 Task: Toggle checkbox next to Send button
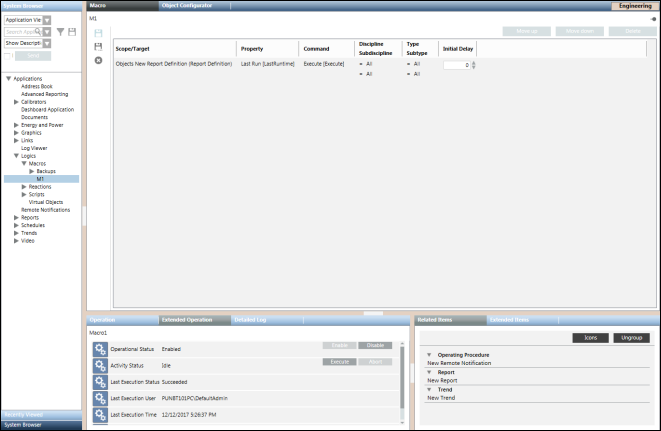click(x=8, y=56)
